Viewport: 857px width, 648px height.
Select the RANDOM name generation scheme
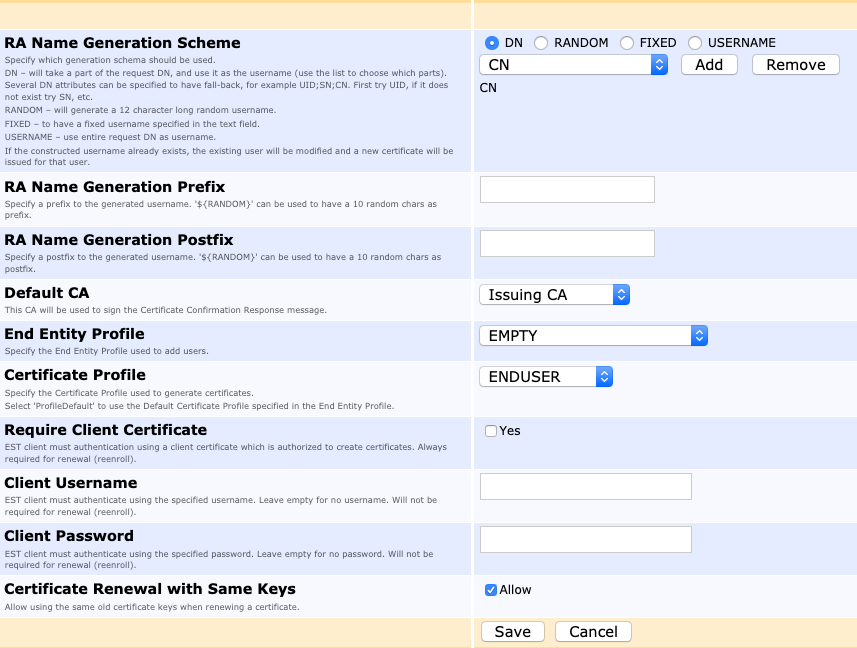pyautogui.click(x=540, y=43)
